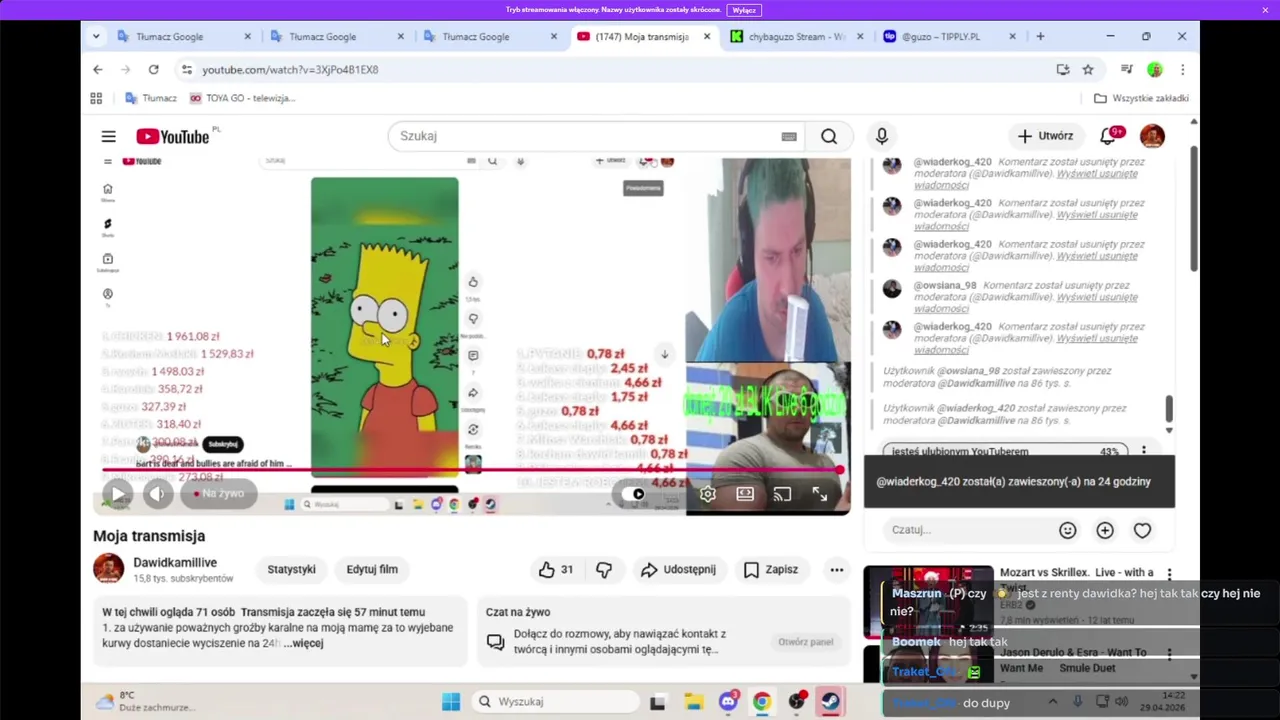Save the video with Zapisz

771,569
